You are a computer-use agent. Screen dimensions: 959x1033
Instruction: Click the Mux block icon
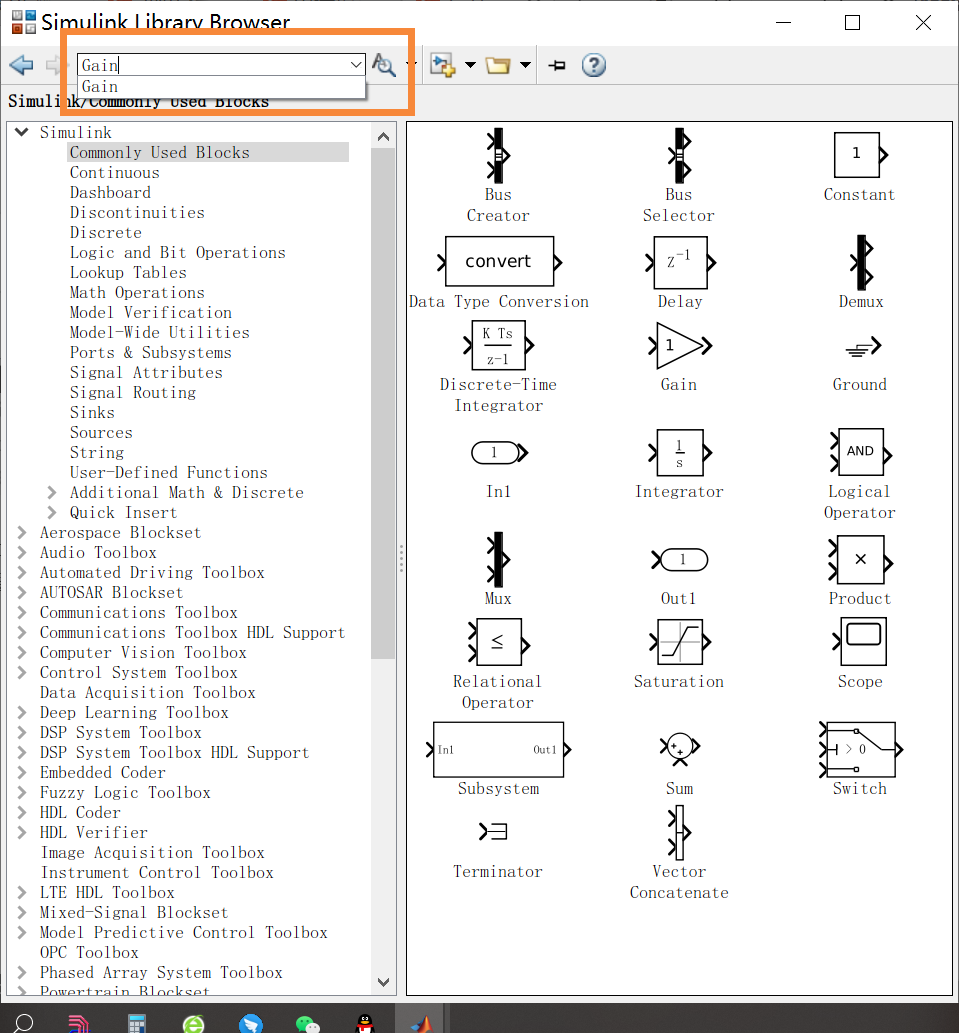pos(498,559)
